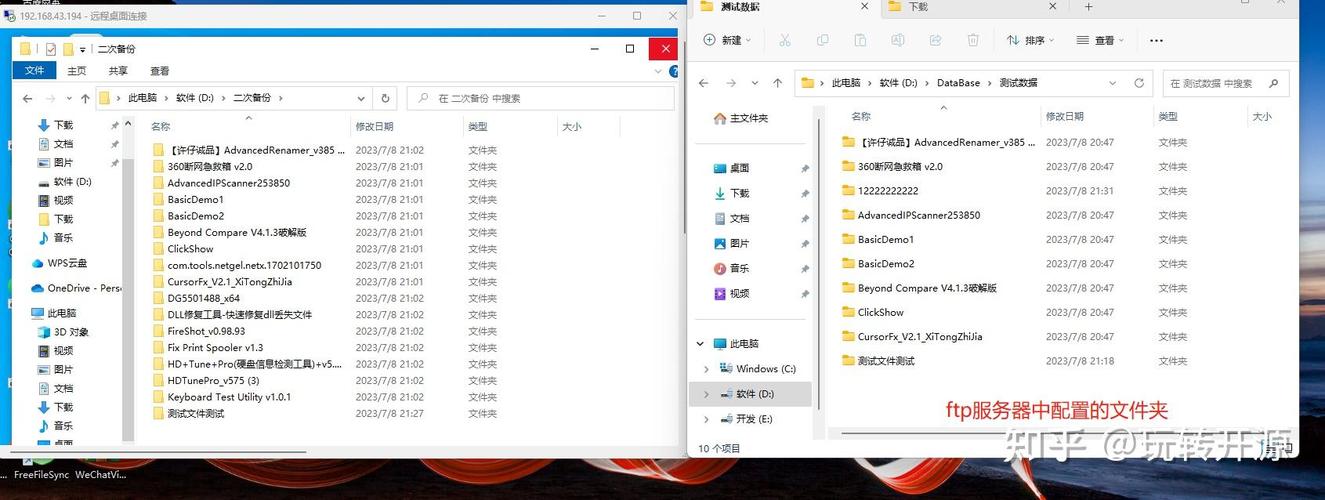Viewport: 1325px width, 500px height.
Task: Switch to 查看 ribbon tab in 二次备份
Action: pyautogui.click(x=160, y=71)
